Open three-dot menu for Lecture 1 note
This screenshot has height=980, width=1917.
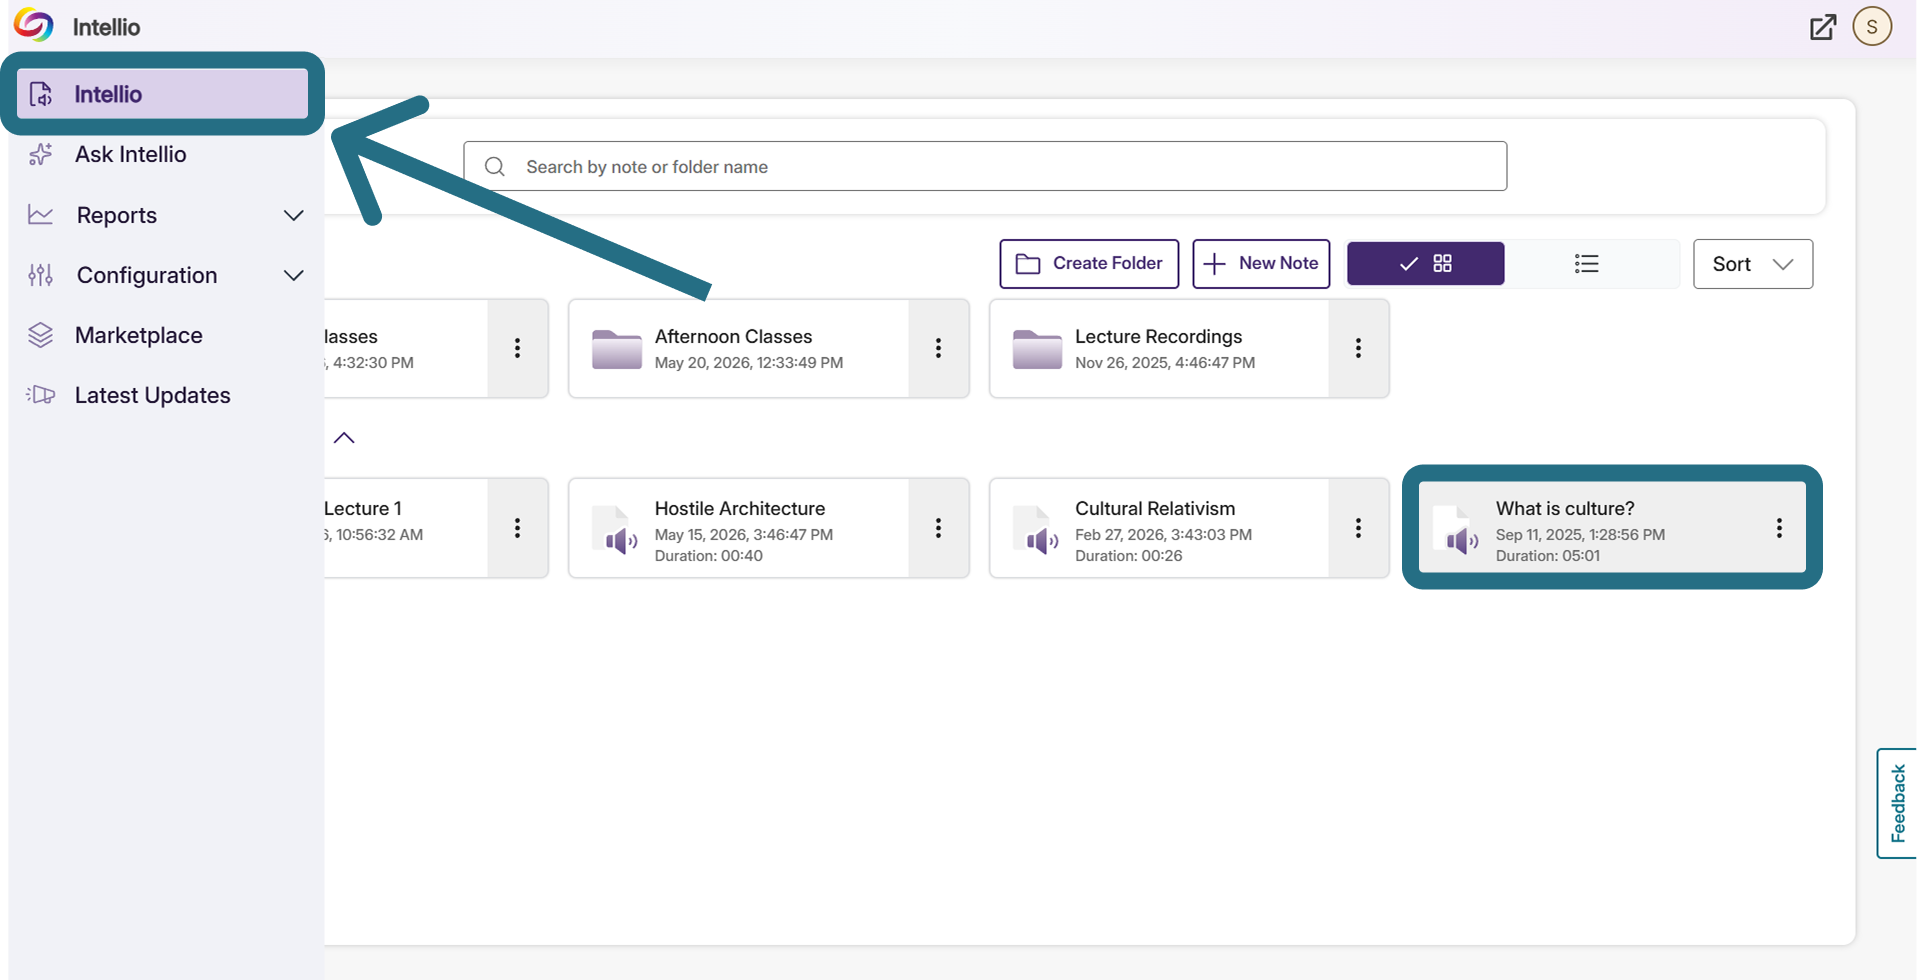[517, 528]
